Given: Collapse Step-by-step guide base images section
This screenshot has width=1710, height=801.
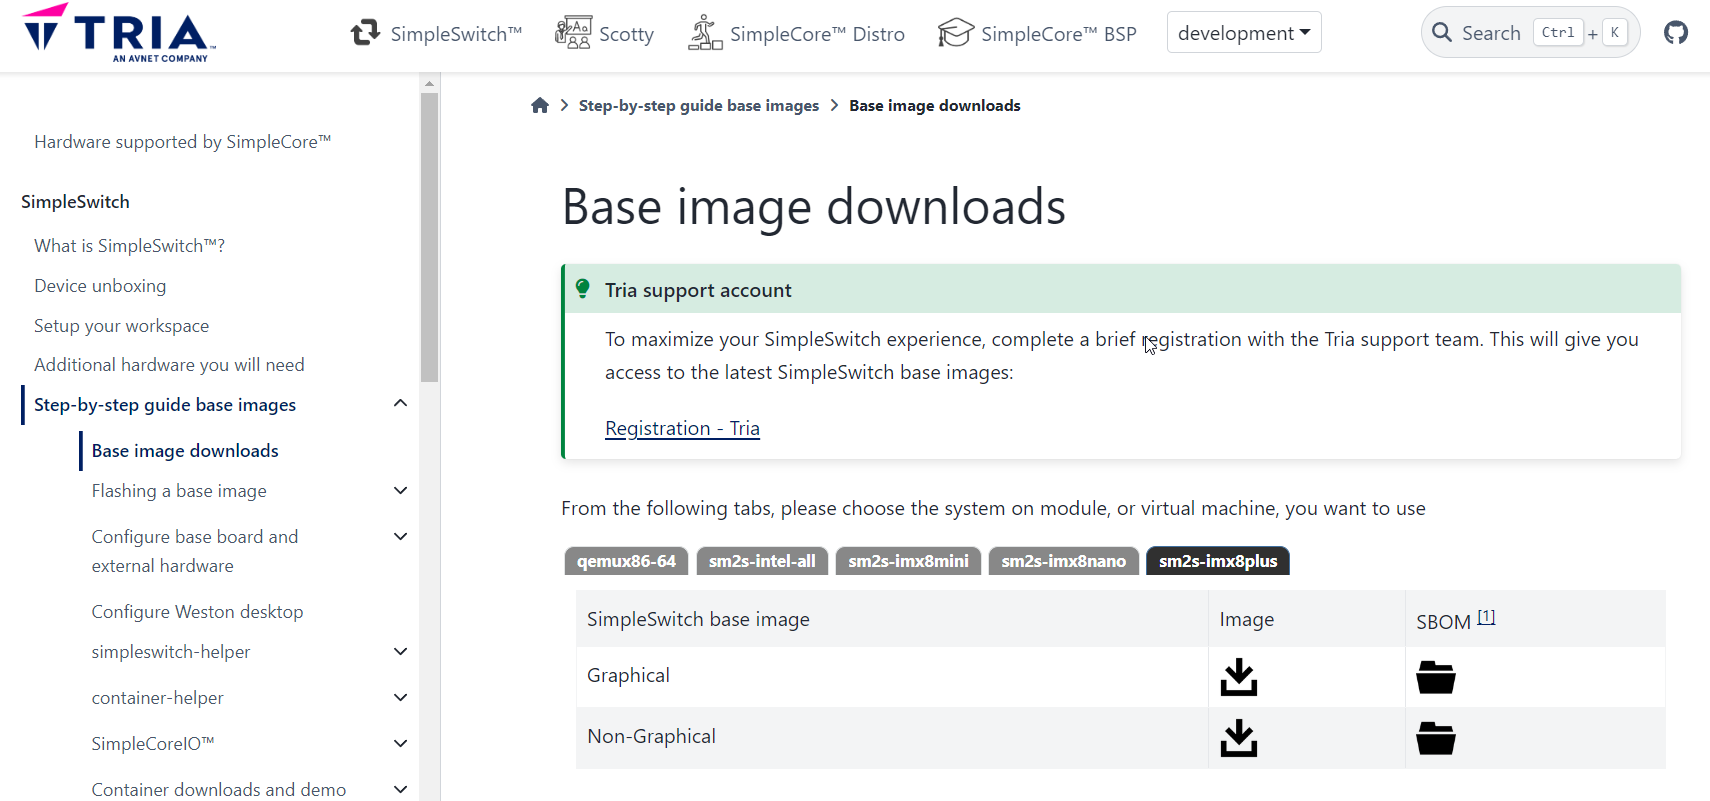Looking at the screenshot, I should pos(400,404).
